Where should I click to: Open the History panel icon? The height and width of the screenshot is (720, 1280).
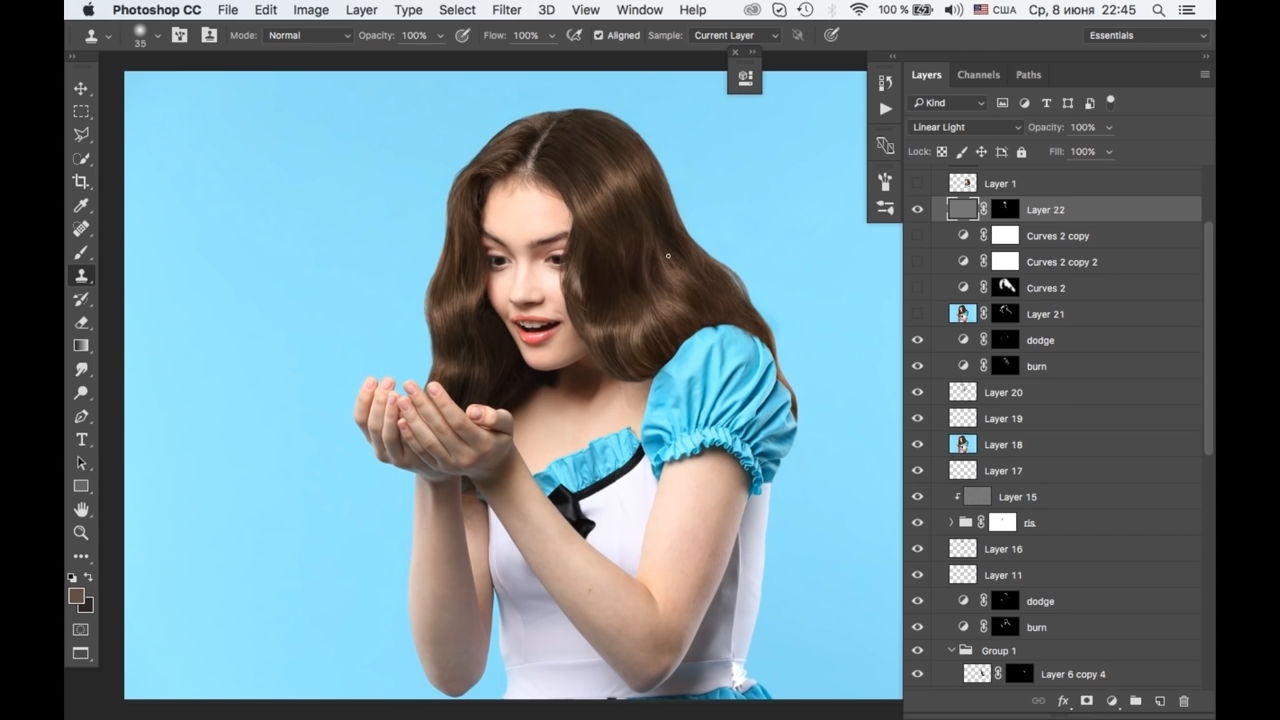pos(885,83)
